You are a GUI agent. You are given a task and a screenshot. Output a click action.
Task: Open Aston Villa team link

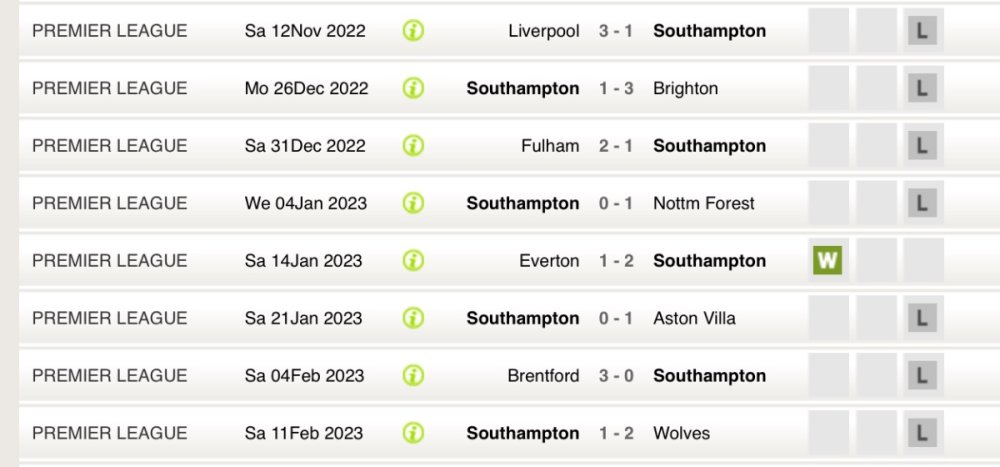pos(694,318)
